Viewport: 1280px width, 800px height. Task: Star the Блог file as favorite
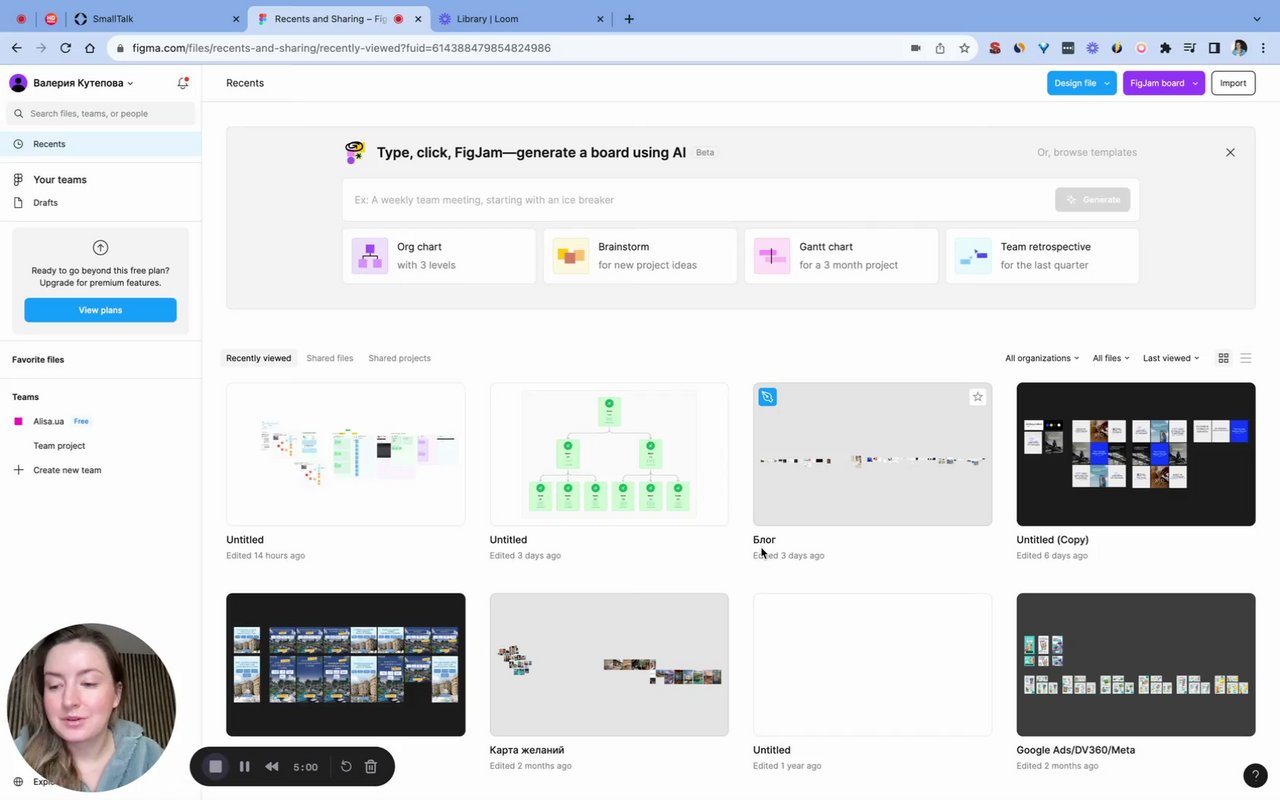[x=977, y=397]
